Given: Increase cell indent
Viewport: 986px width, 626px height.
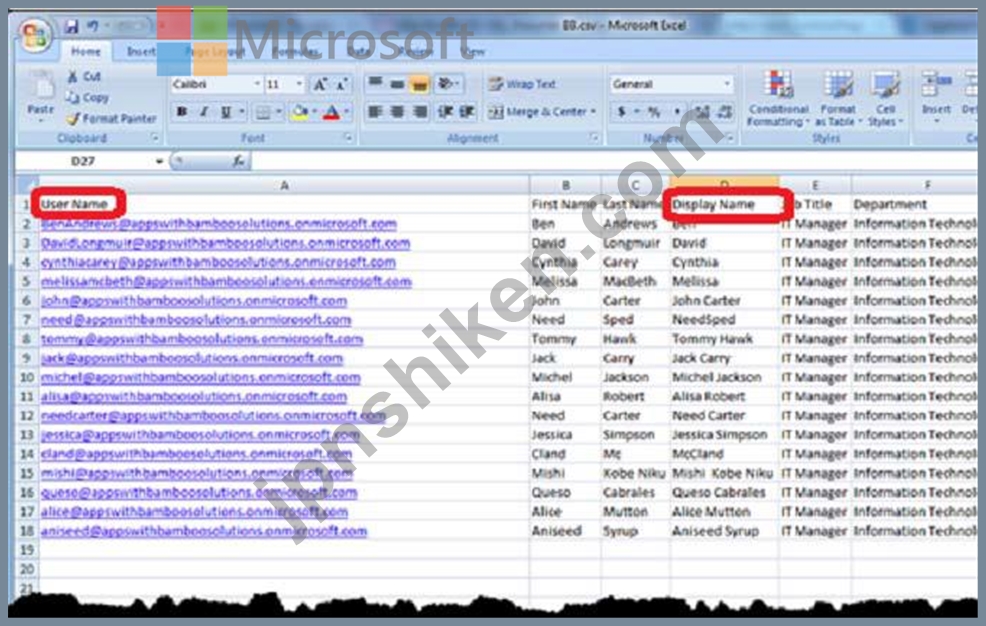Looking at the screenshot, I should (x=467, y=112).
